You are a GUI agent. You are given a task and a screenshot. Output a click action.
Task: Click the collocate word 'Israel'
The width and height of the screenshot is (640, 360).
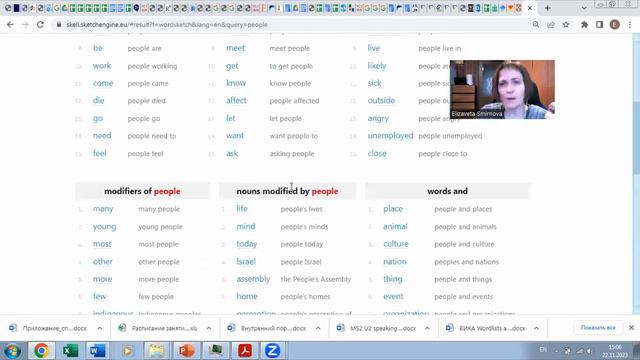click(246, 262)
